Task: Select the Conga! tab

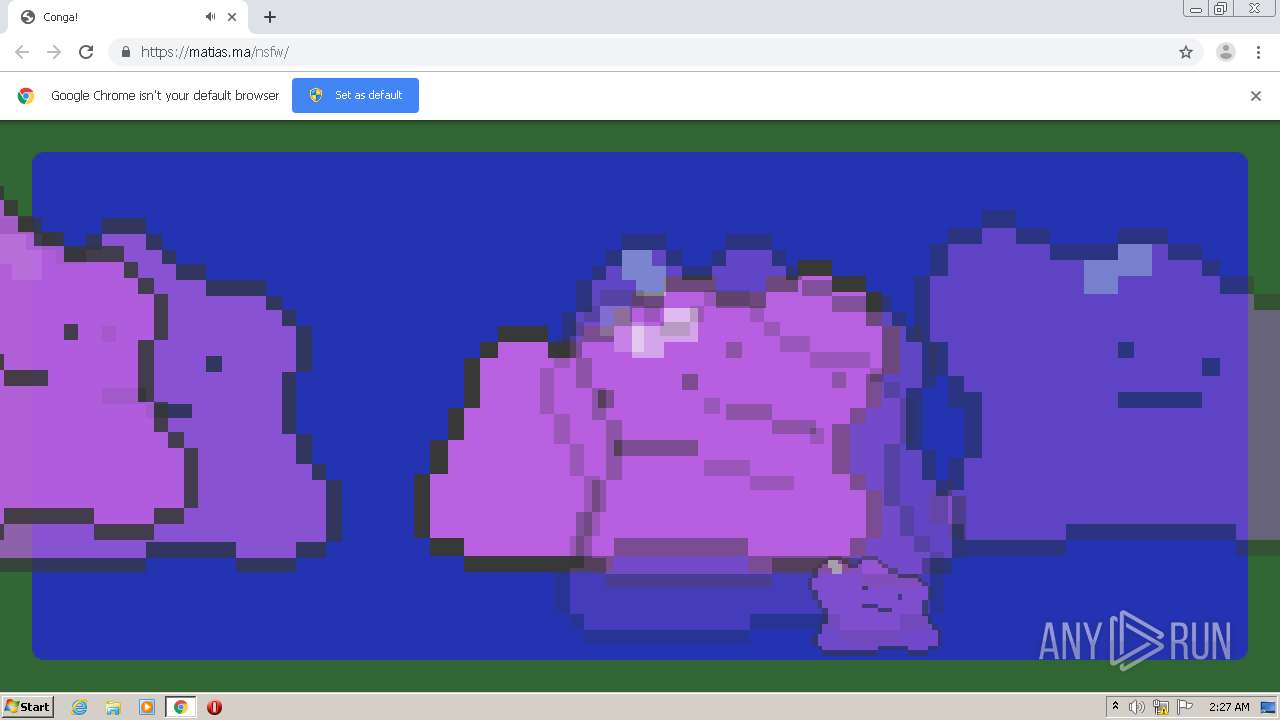Action: click(128, 17)
